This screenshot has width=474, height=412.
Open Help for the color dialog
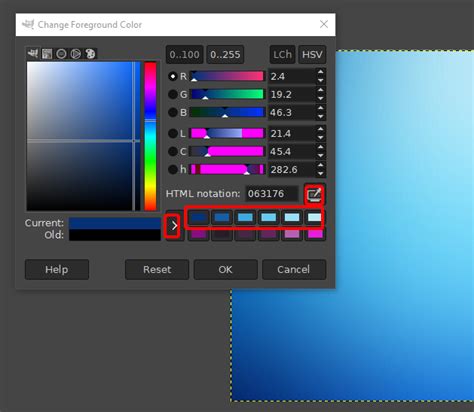(57, 269)
